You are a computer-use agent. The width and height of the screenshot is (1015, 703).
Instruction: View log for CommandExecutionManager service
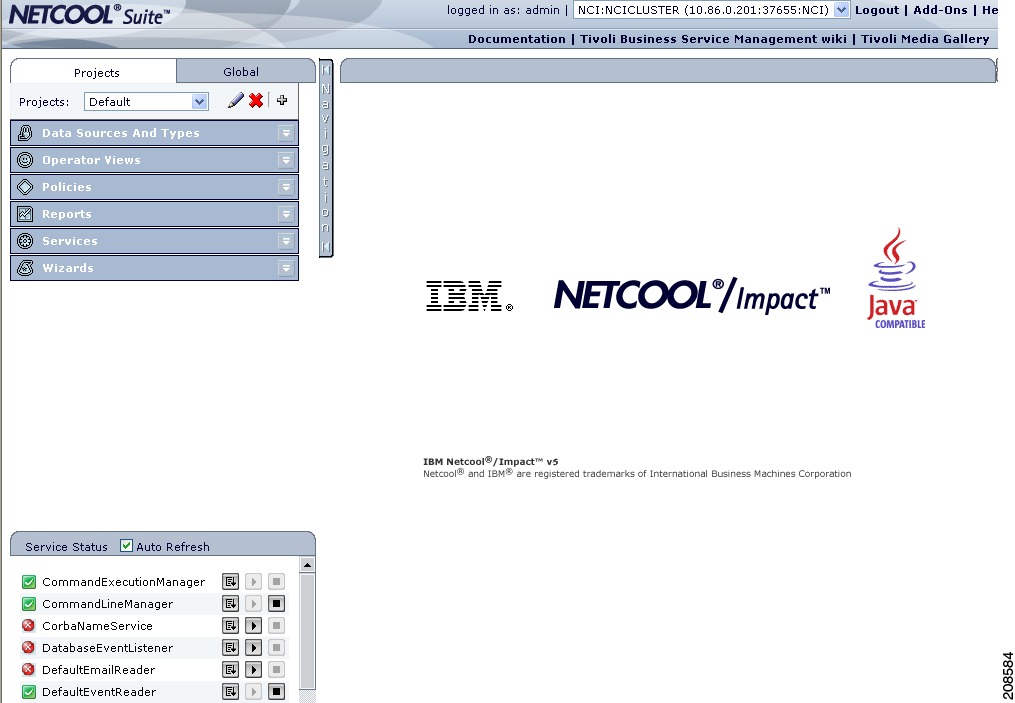(230, 582)
